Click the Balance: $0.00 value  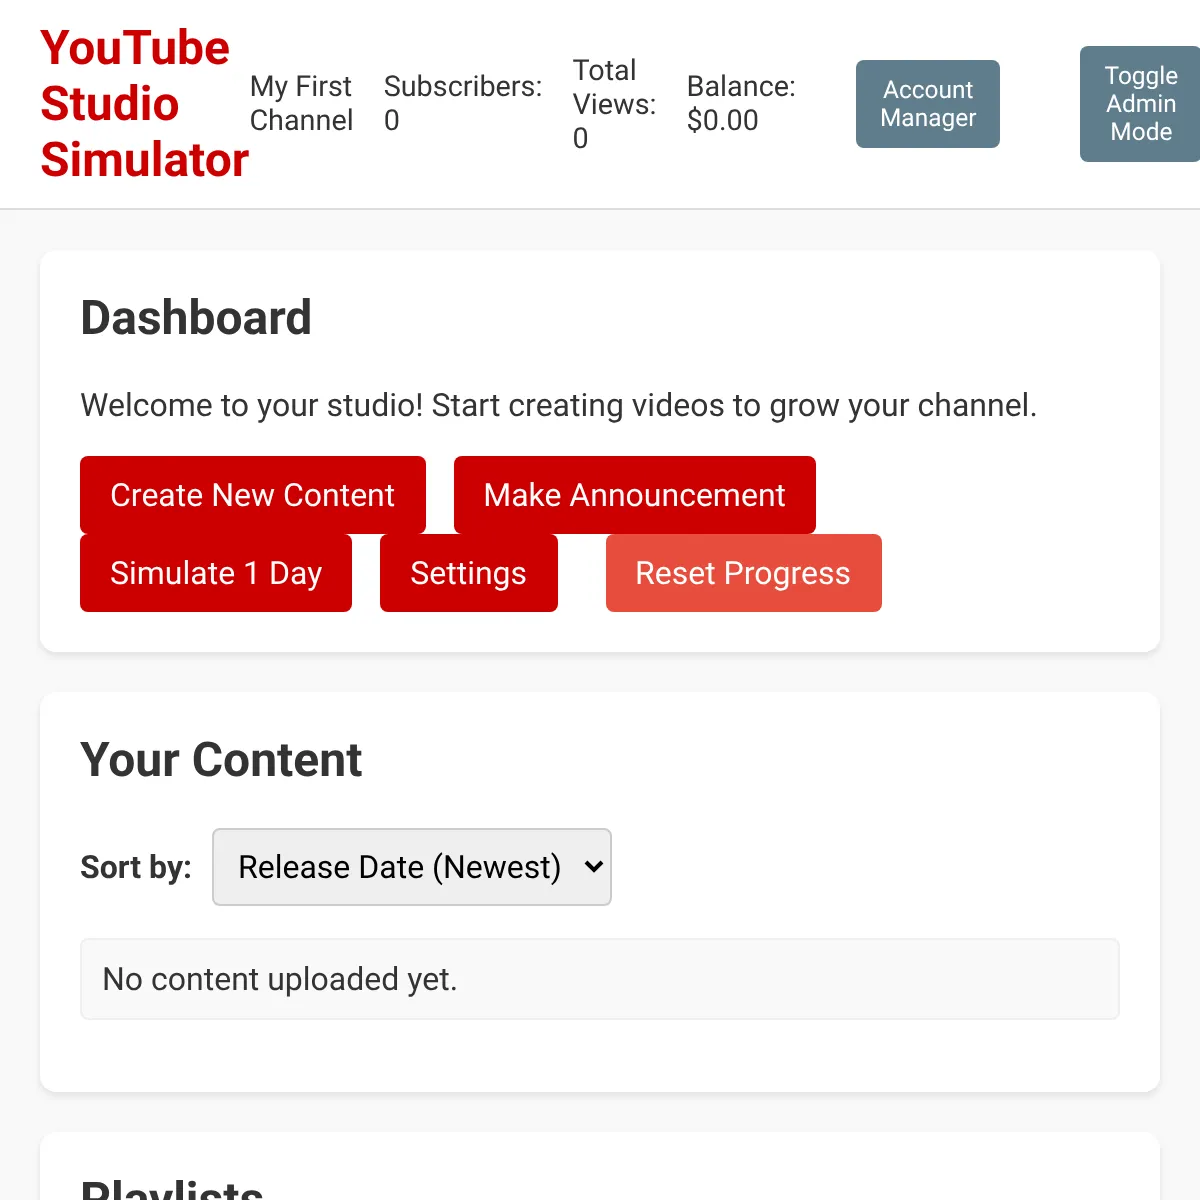pyautogui.click(x=741, y=103)
